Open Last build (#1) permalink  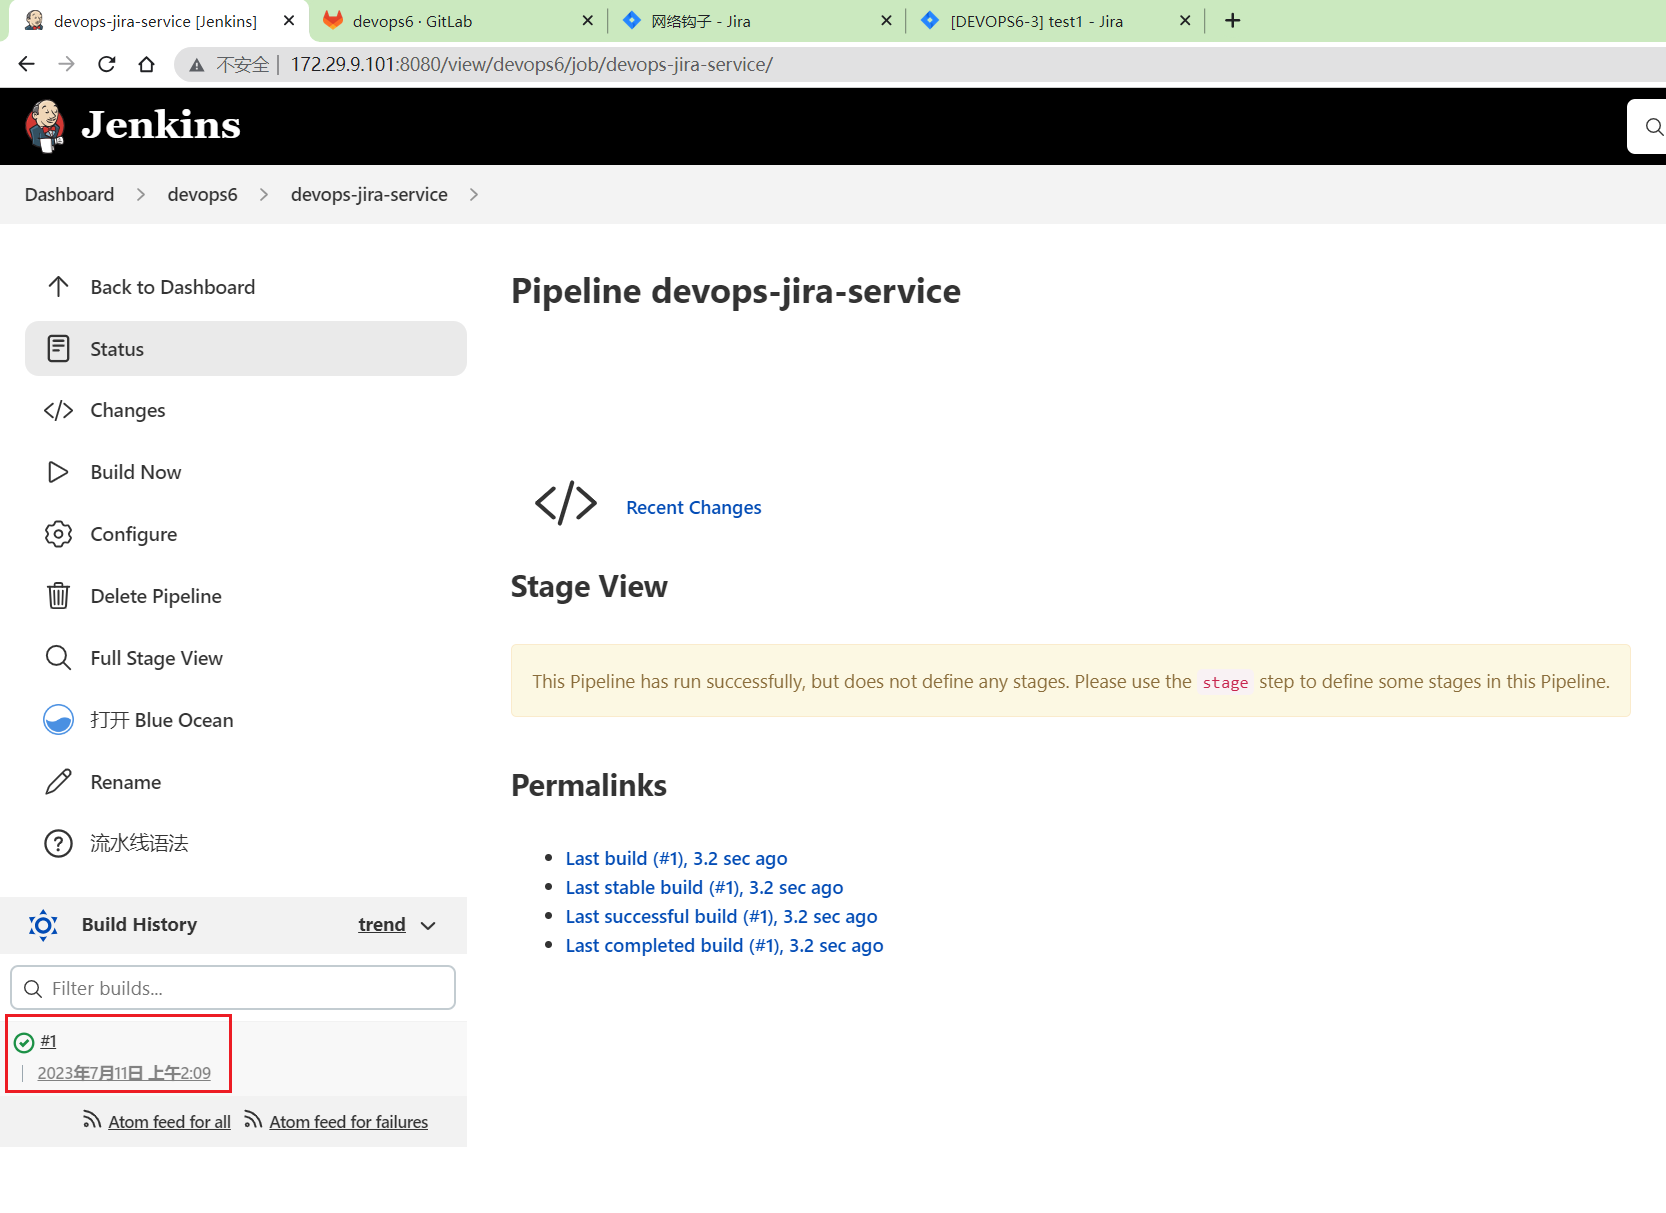(676, 859)
